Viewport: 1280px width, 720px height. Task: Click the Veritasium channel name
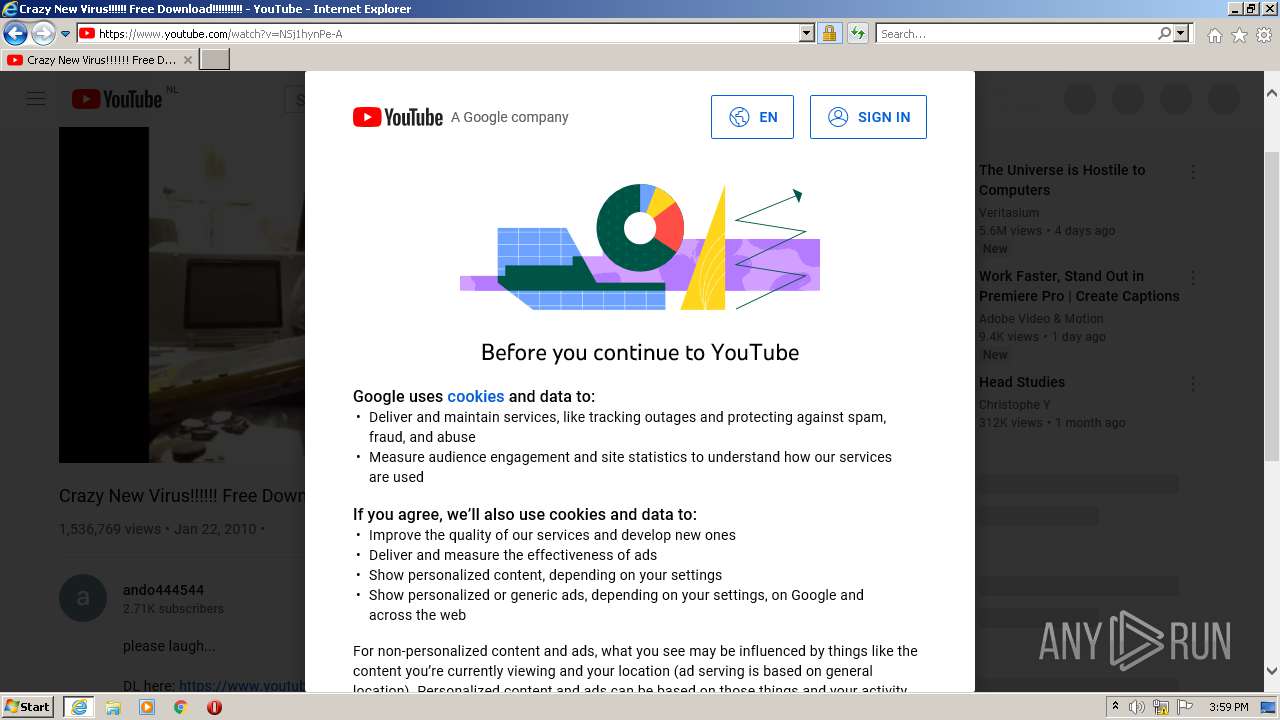(1009, 212)
